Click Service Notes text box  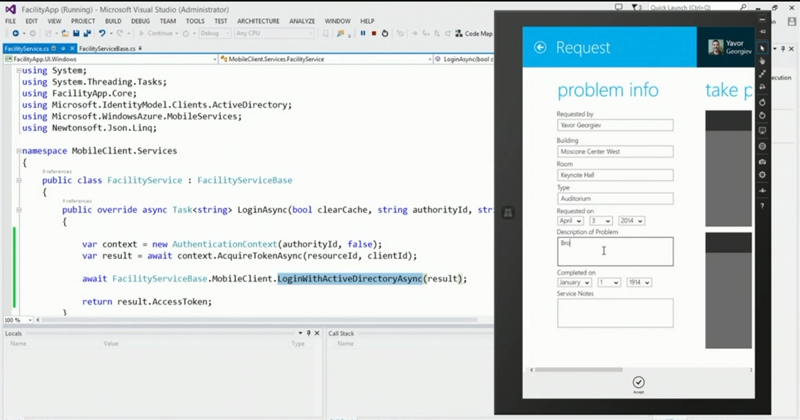(x=615, y=313)
